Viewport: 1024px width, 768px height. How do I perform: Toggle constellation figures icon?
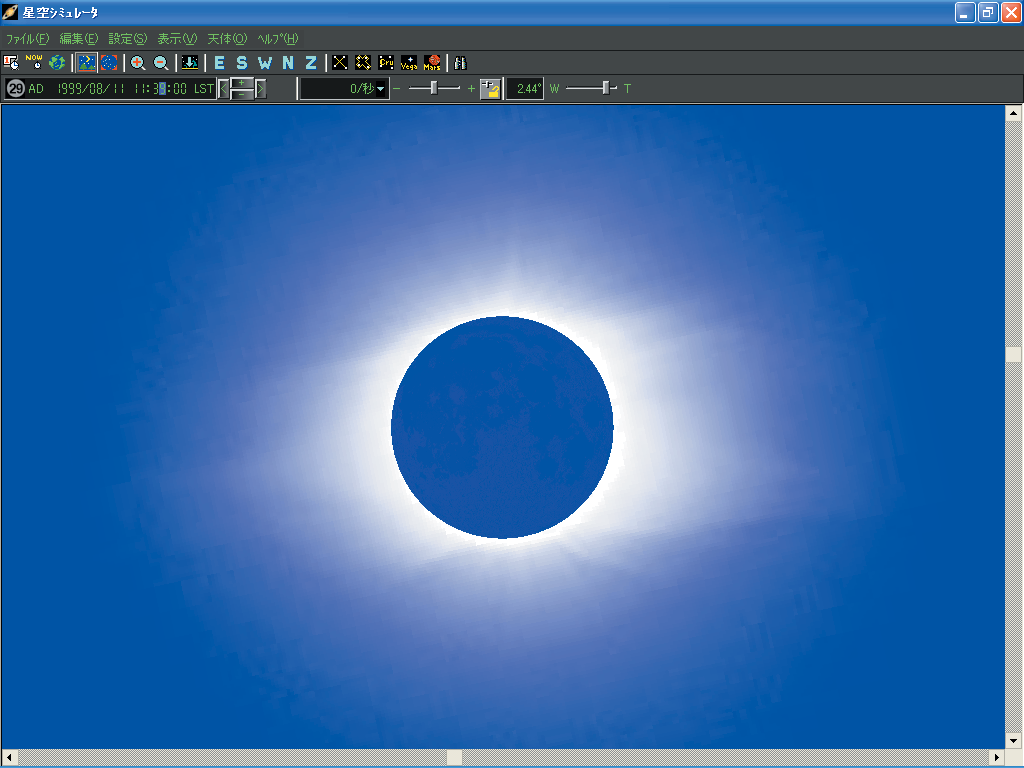363,63
